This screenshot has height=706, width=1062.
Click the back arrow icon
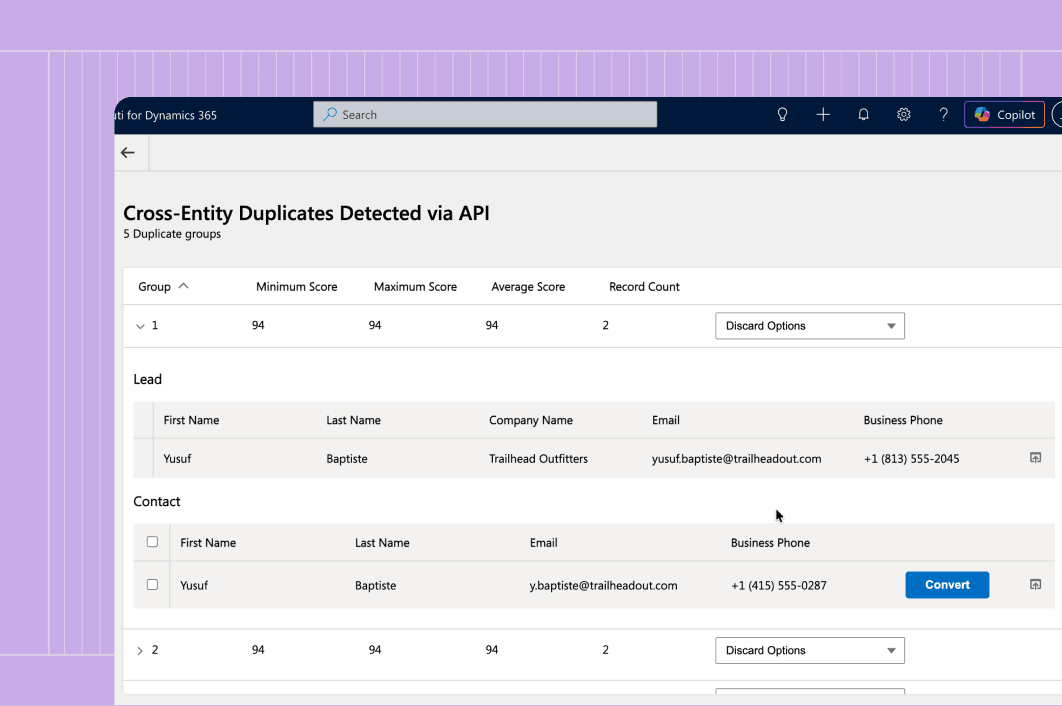click(128, 152)
